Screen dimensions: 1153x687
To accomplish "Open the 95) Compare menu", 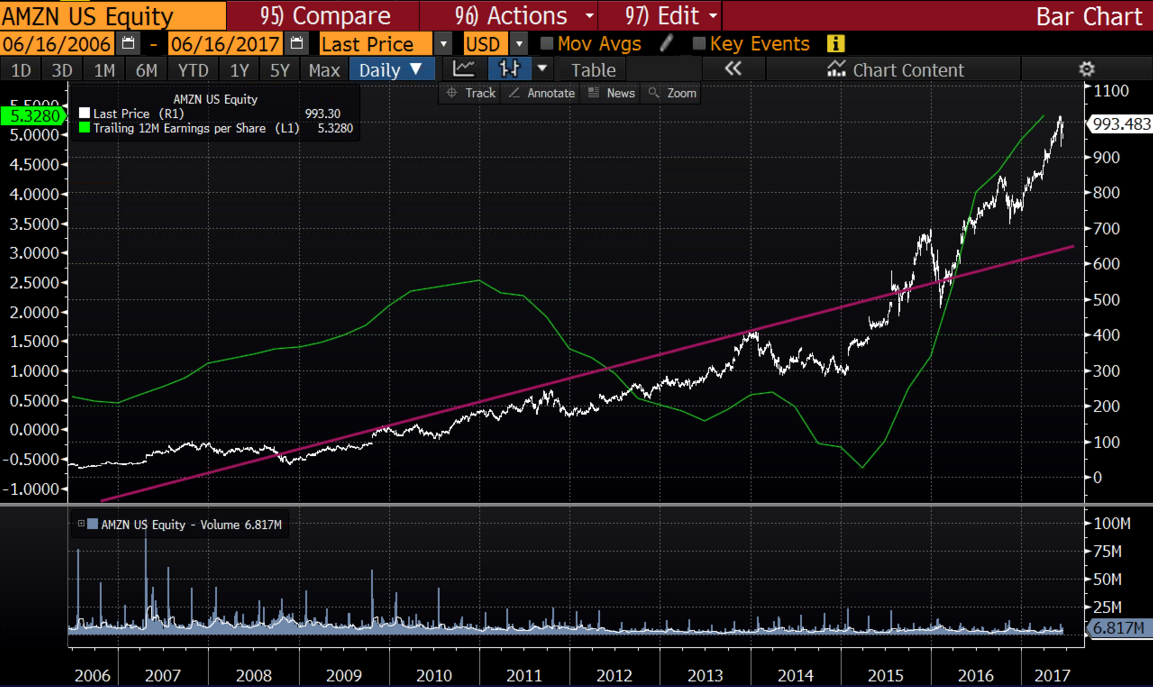I will click(x=324, y=16).
